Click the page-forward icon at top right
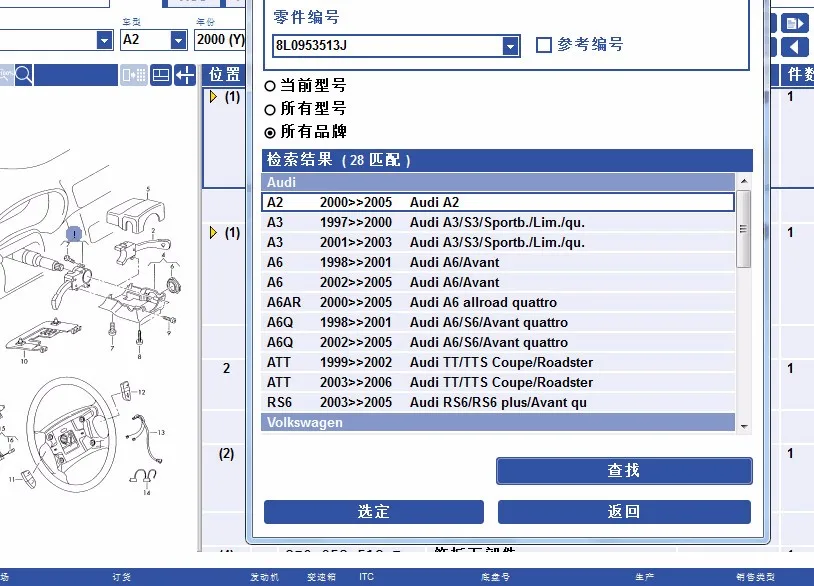The height and width of the screenshot is (586, 814). pyautogui.click(x=794, y=23)
